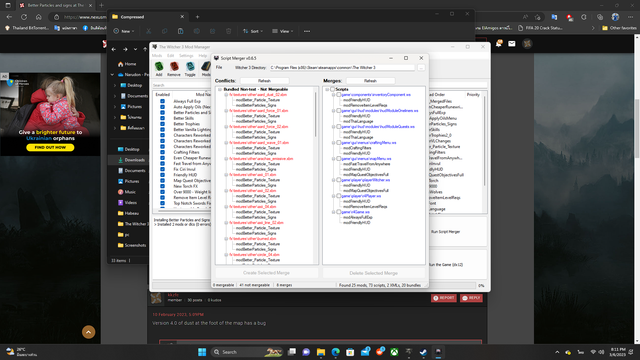The height and width of the screenshot is (360, 640).
Task: Click the scroll-to-top arrow on the webpage
Action: [89, 332]
